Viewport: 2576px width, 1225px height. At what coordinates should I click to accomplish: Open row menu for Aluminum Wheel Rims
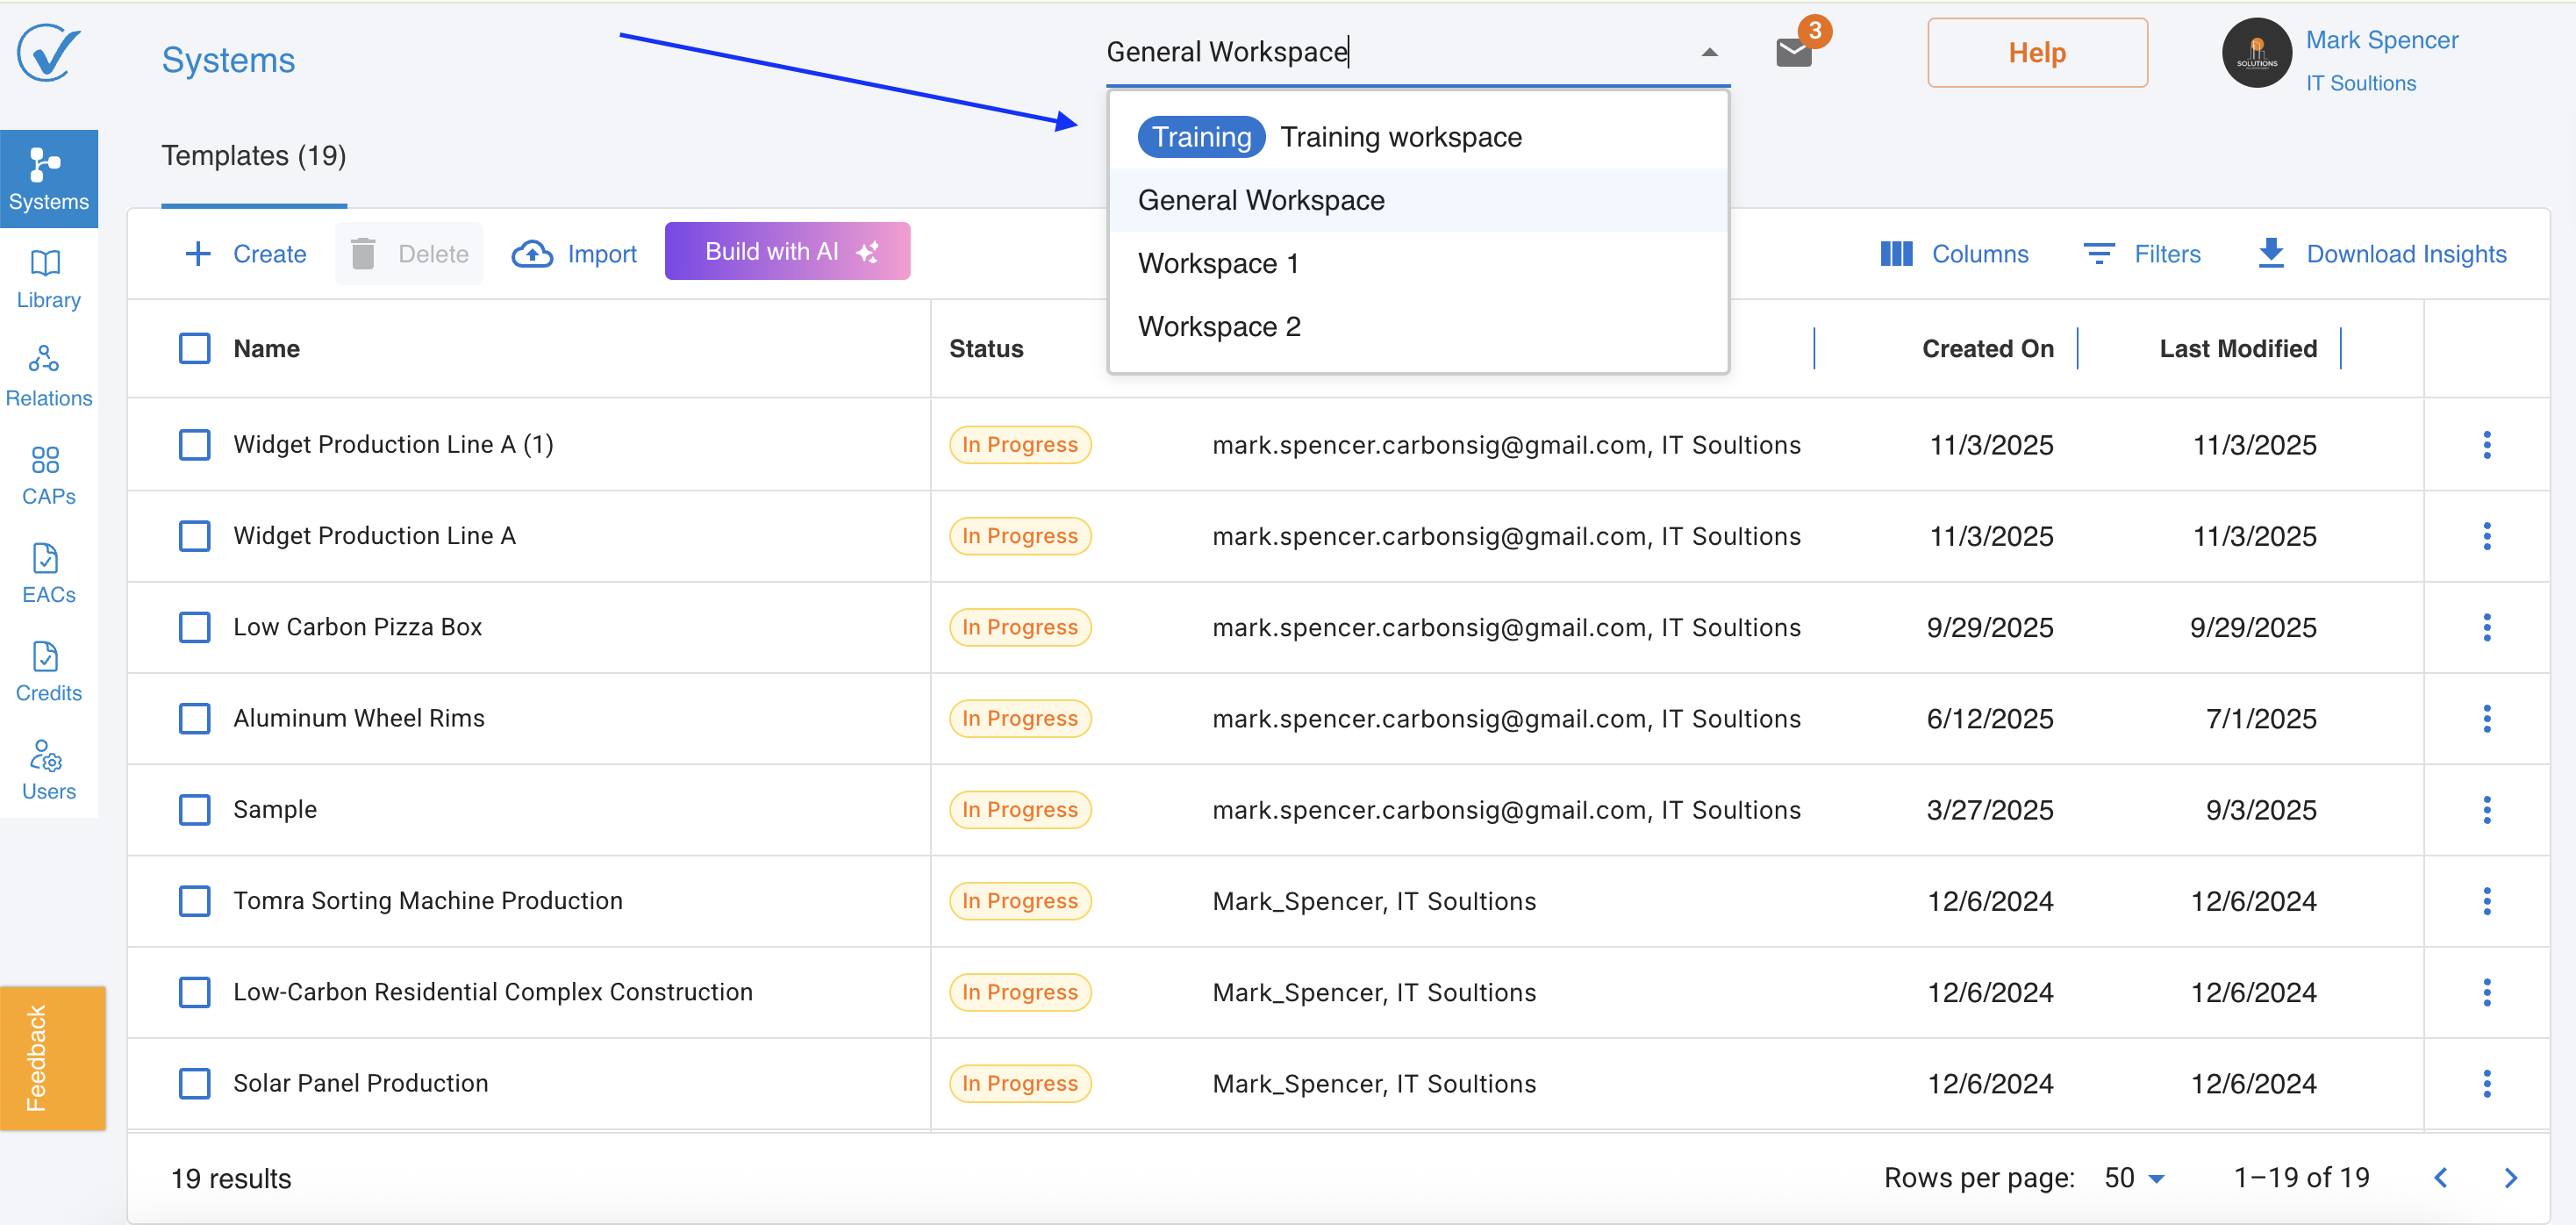pos(2486,718)
